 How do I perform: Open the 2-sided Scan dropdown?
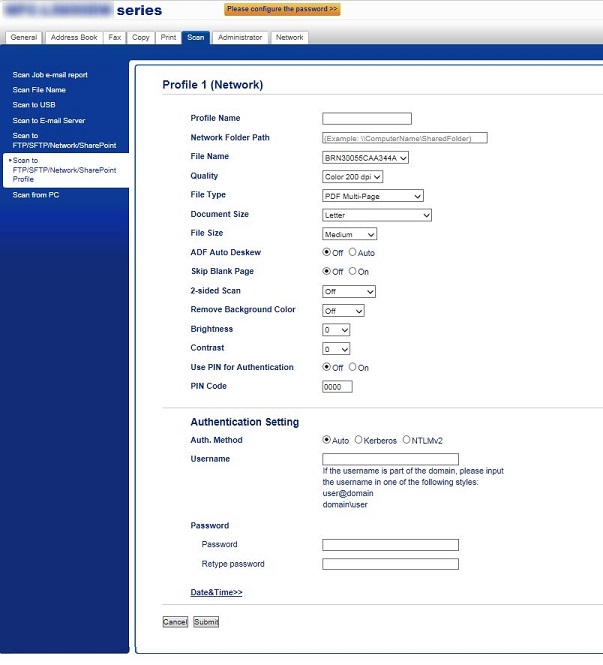click(348, 291)
